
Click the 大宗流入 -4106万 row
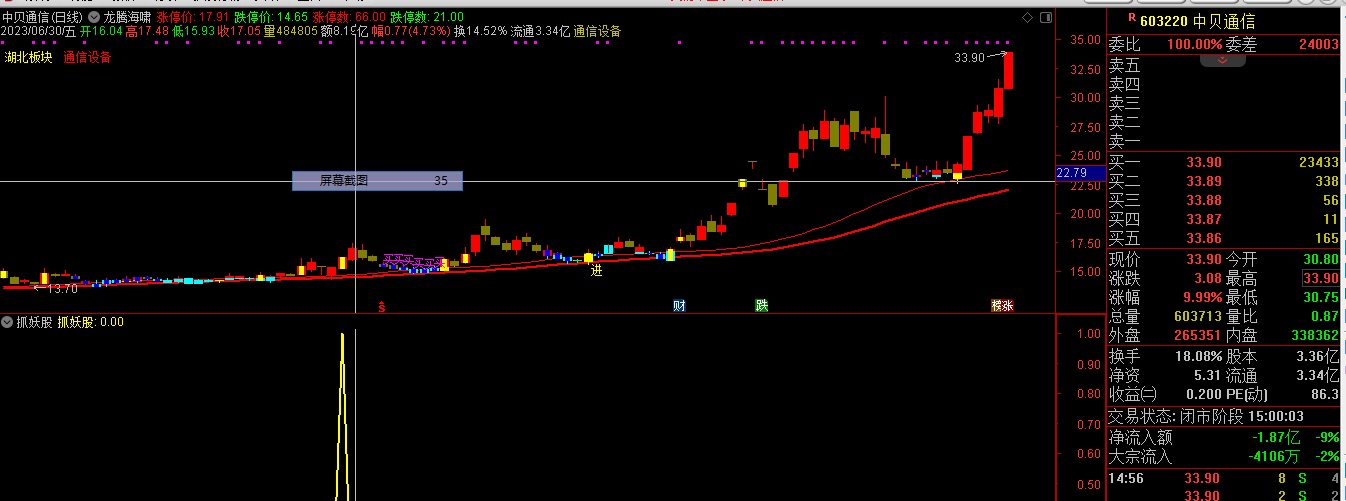point(1225,456)
